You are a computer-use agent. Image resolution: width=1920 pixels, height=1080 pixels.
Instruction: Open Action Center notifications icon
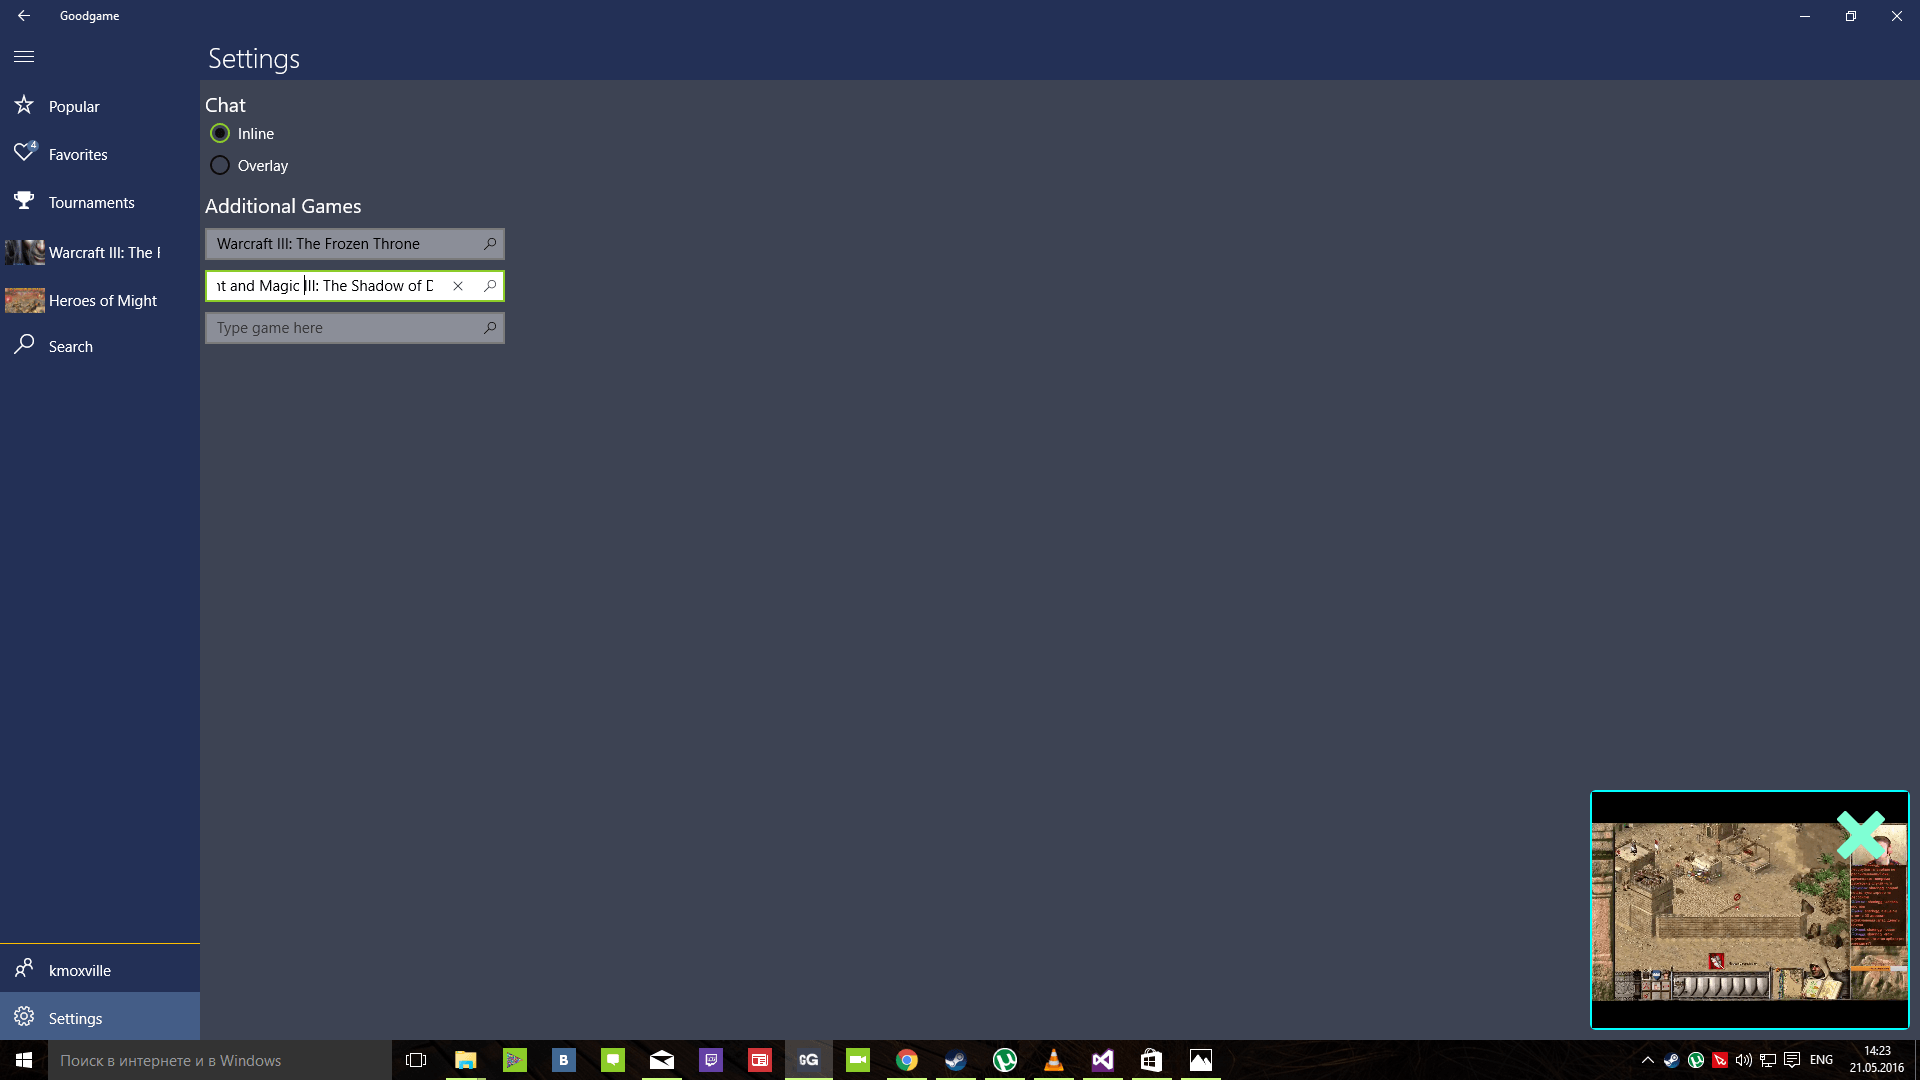pyautogui.click(x=1792, y=1060)
